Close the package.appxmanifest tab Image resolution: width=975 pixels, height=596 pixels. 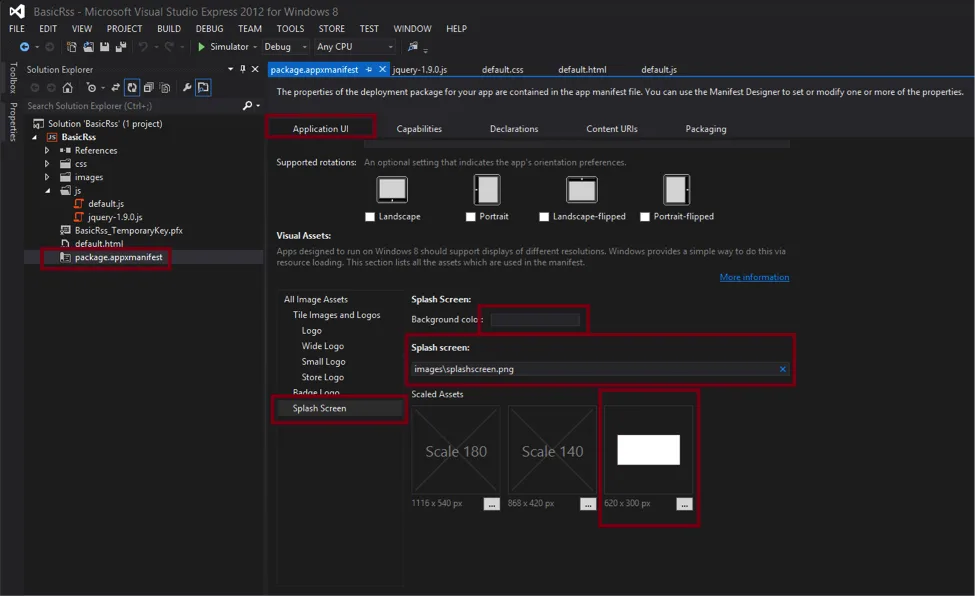tap(382, 69)
